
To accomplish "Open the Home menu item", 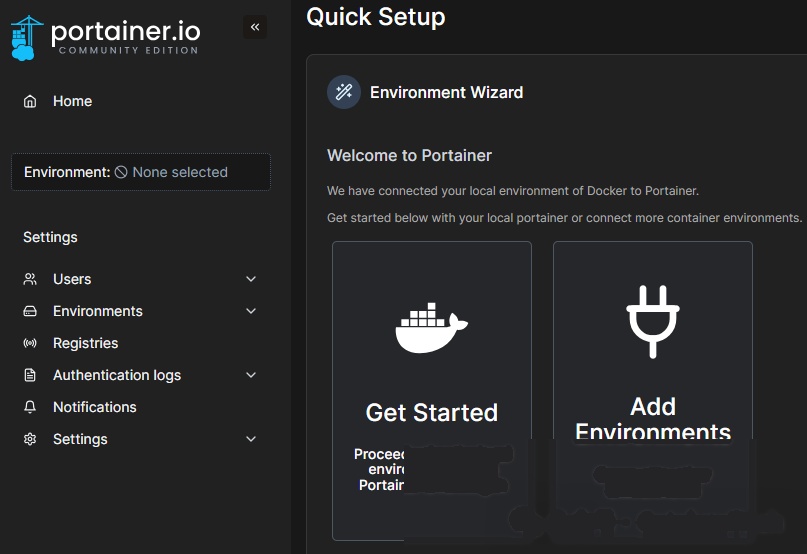I will (x=73, y=101).
